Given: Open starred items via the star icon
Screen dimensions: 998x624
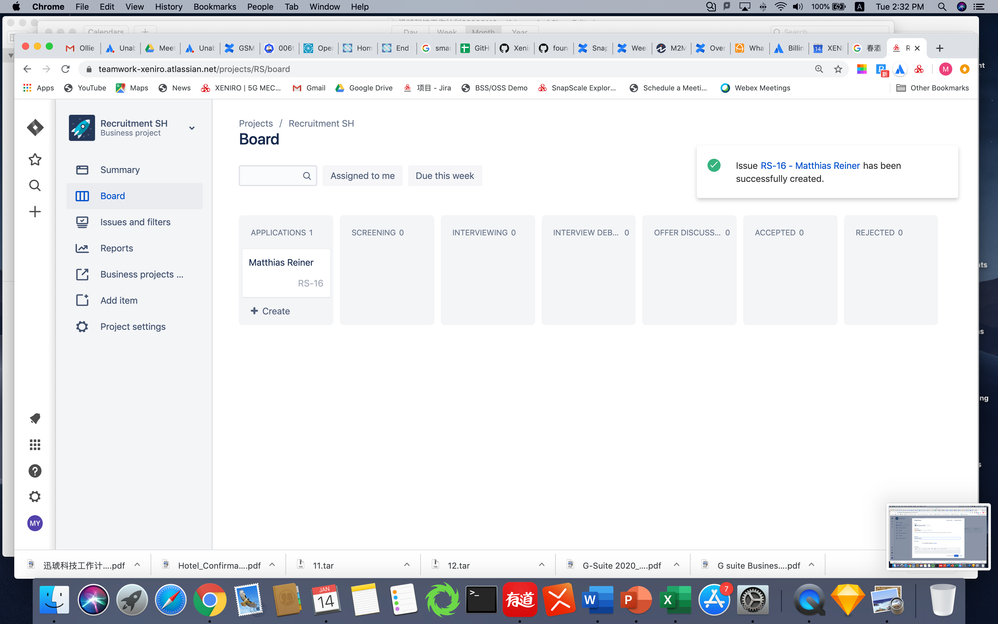Looking at the screenshot, I should (34, 158).
